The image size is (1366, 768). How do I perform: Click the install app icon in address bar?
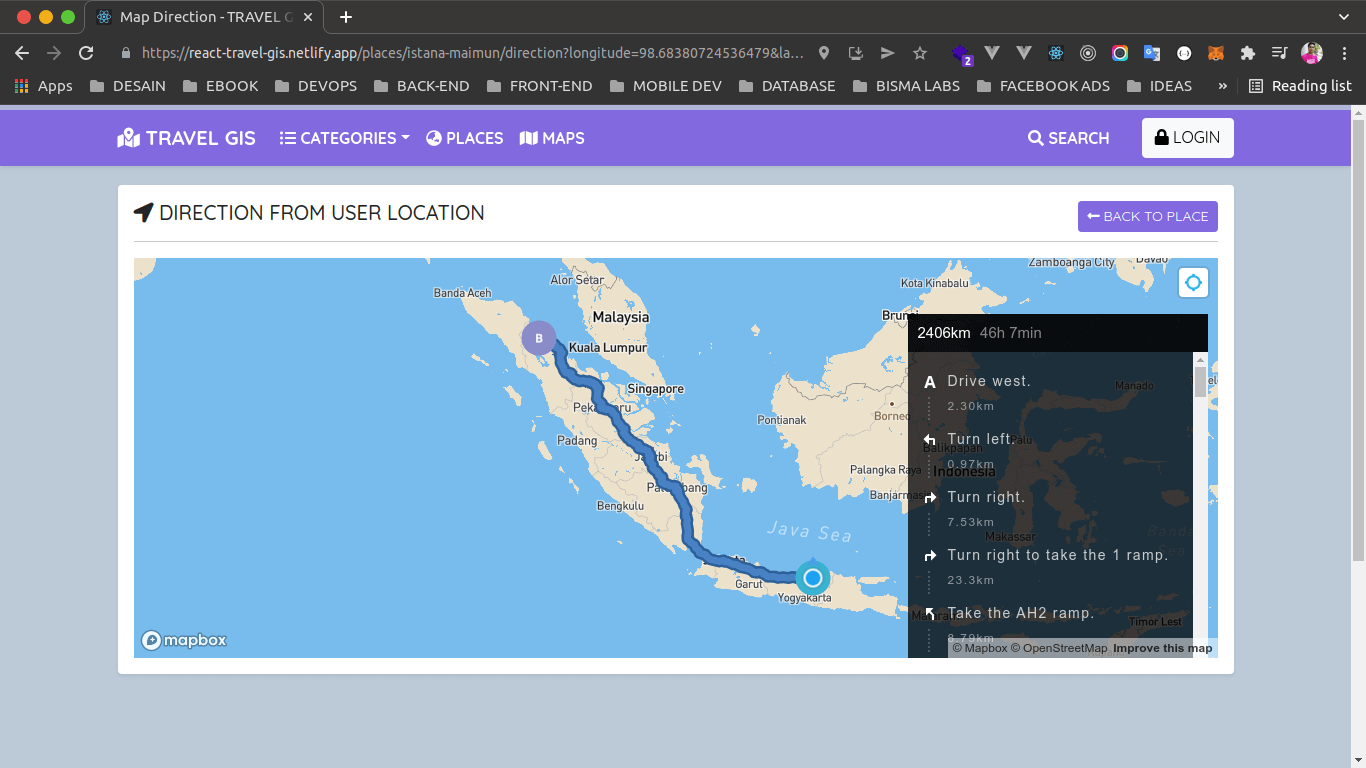(x=856, y=53)
